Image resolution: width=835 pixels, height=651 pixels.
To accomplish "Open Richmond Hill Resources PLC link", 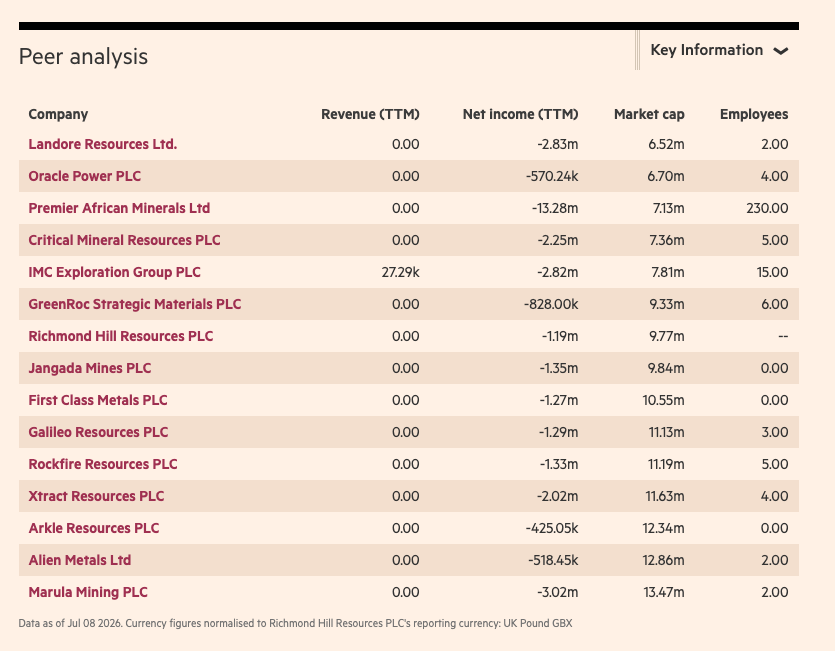I will [121, 336].
